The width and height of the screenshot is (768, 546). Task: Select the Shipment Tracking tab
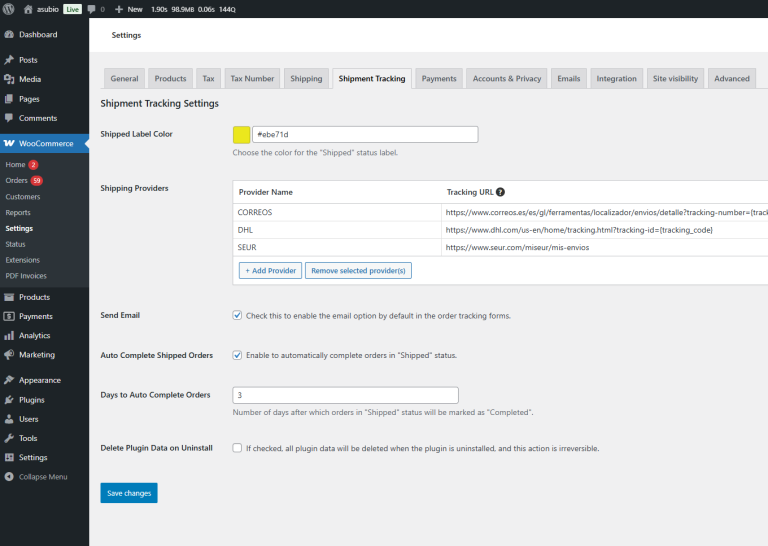click(372, 78)
